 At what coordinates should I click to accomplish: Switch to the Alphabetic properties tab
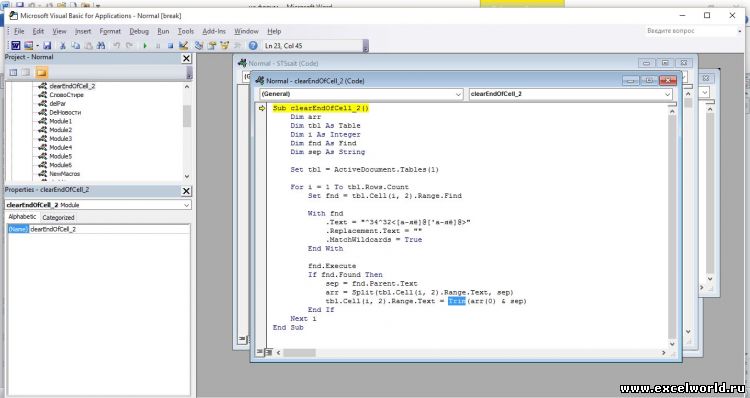click(22, 217)
